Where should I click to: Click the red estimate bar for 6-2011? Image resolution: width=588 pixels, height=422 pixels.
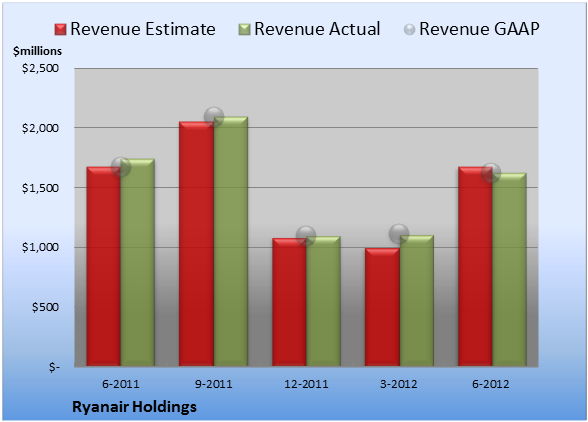point(104,266)
